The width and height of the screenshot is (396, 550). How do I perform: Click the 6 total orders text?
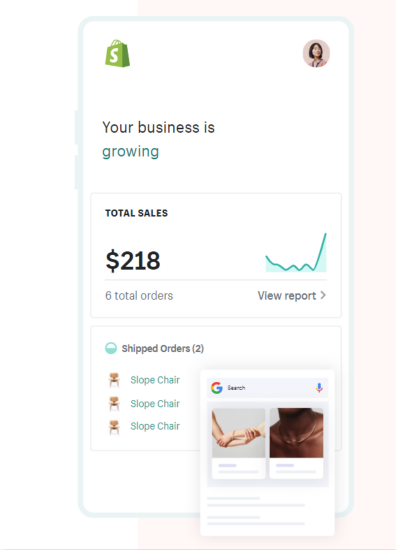pyautogui.click(x=139, y=296)
